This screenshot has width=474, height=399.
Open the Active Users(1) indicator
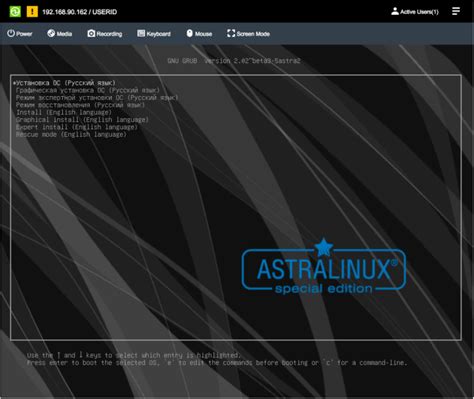415,12
